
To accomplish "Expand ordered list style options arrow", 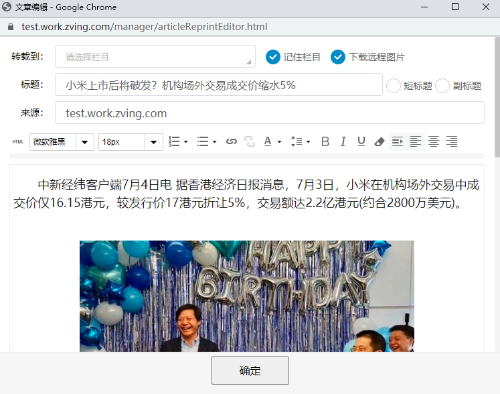I will 186,142.
